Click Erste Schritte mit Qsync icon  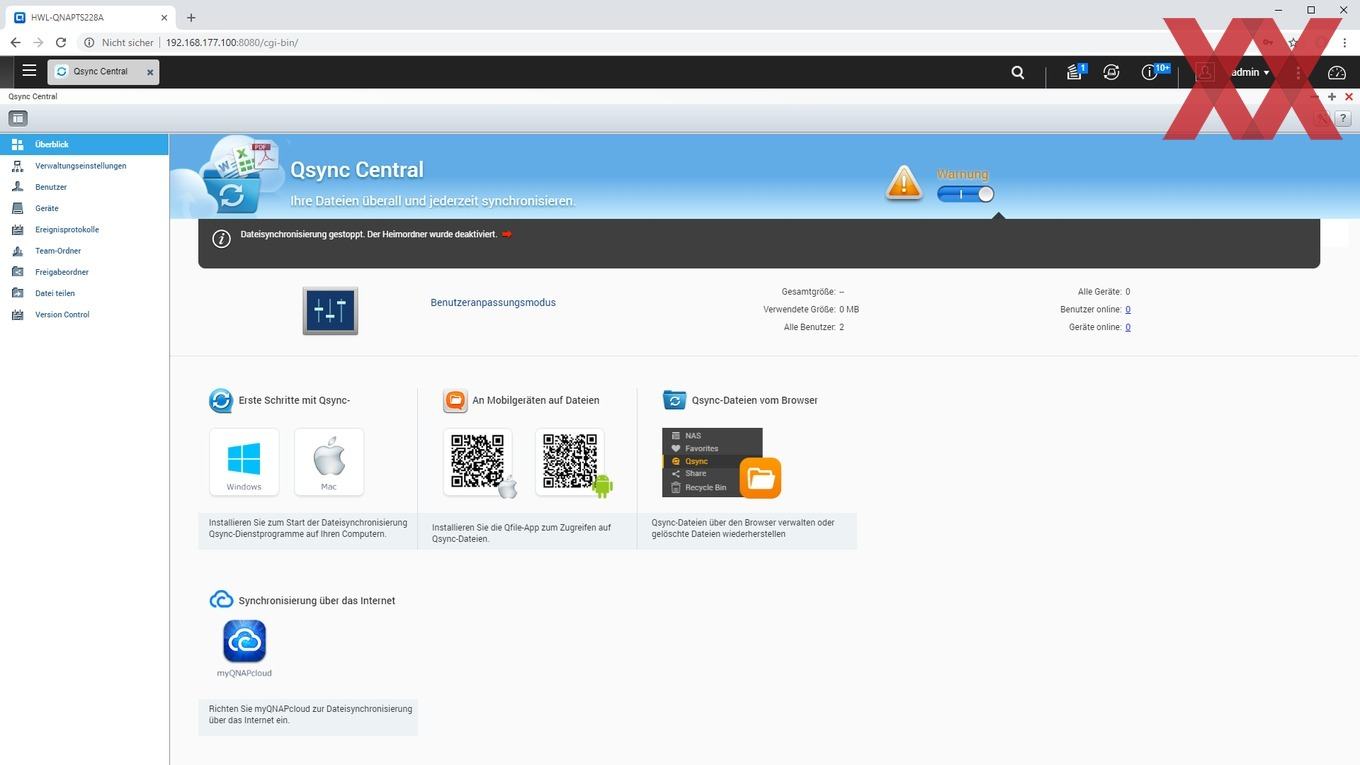pyautogui.click(x=220, y=401)
